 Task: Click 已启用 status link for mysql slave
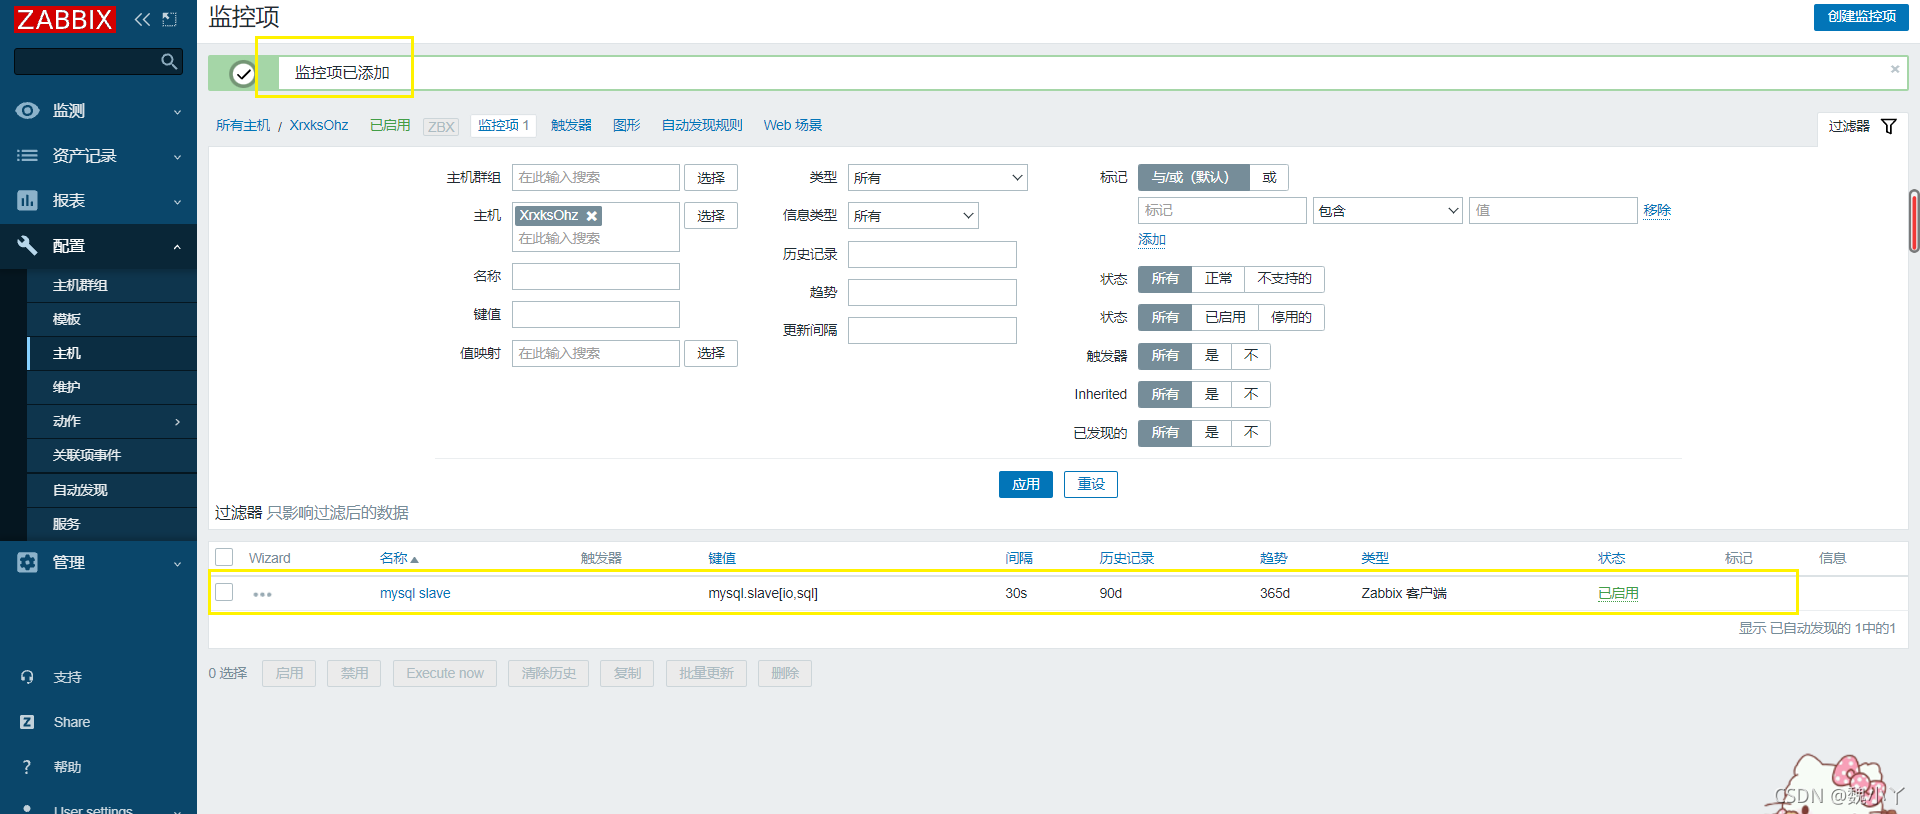coord(1618,593)
